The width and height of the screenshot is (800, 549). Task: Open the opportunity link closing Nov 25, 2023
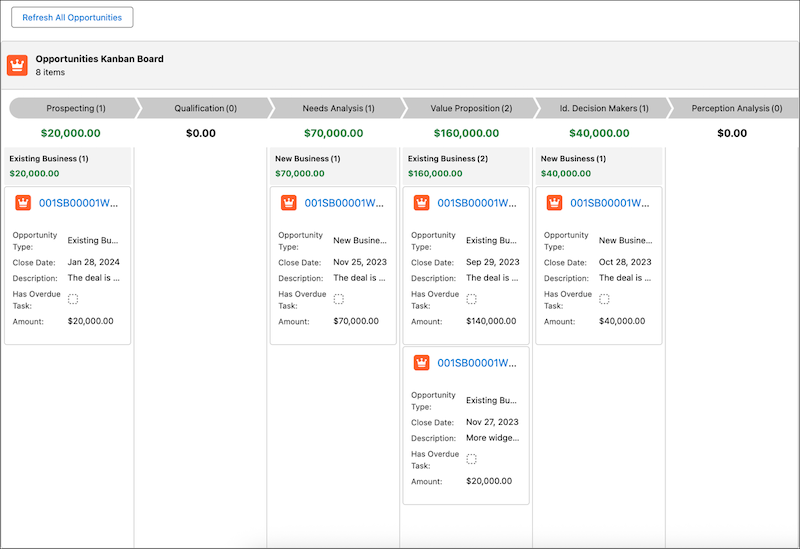[x=344, y=203]
